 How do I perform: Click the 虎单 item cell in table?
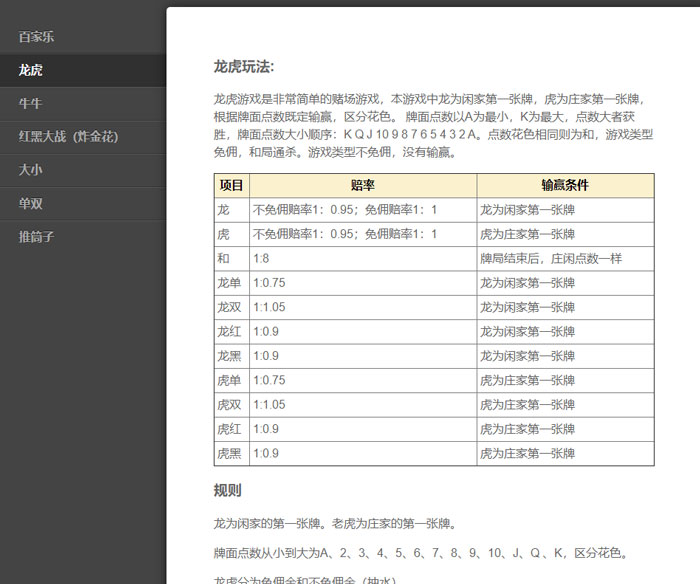[231, 380]
